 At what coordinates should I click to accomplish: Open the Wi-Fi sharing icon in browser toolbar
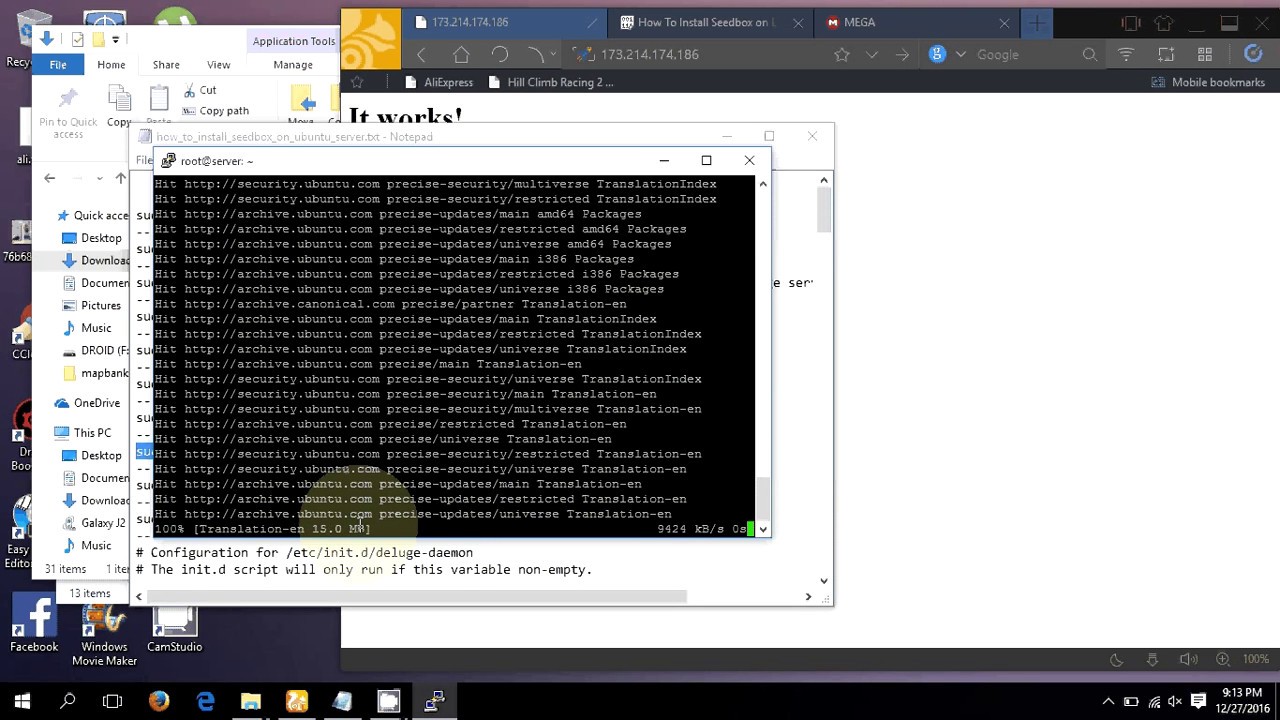coord(1127,55)
